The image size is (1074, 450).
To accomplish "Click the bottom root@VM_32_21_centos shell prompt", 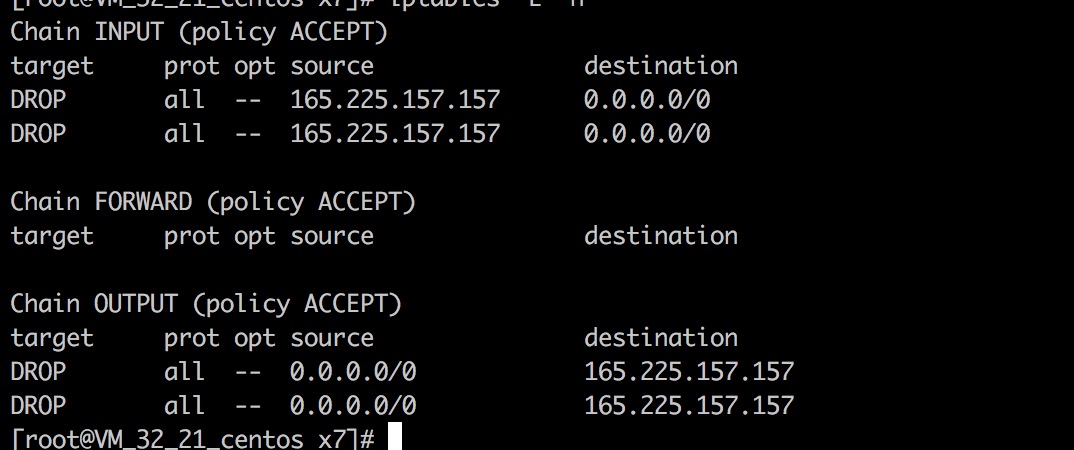I will (192, 438).
